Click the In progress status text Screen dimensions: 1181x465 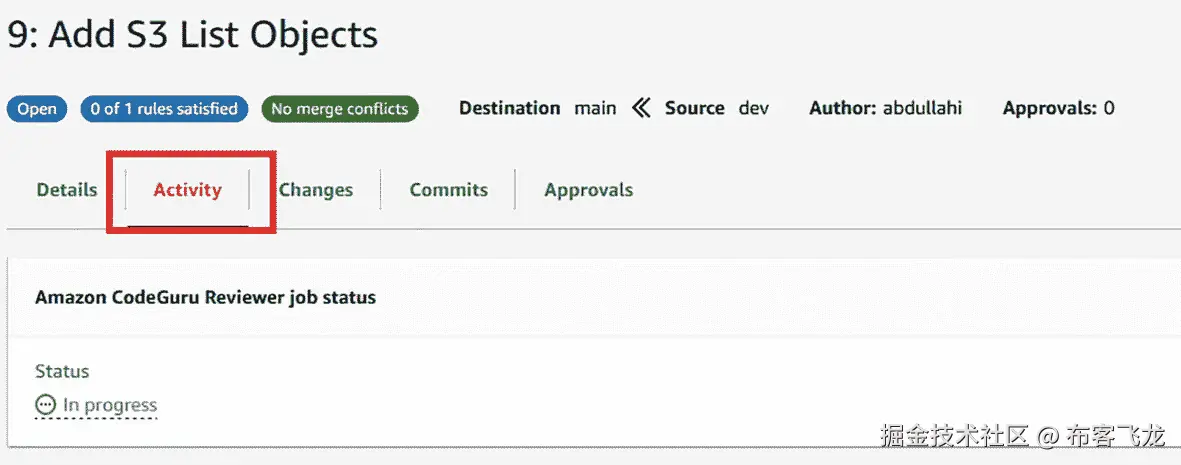pyautogui.click(x=110, y=405)
